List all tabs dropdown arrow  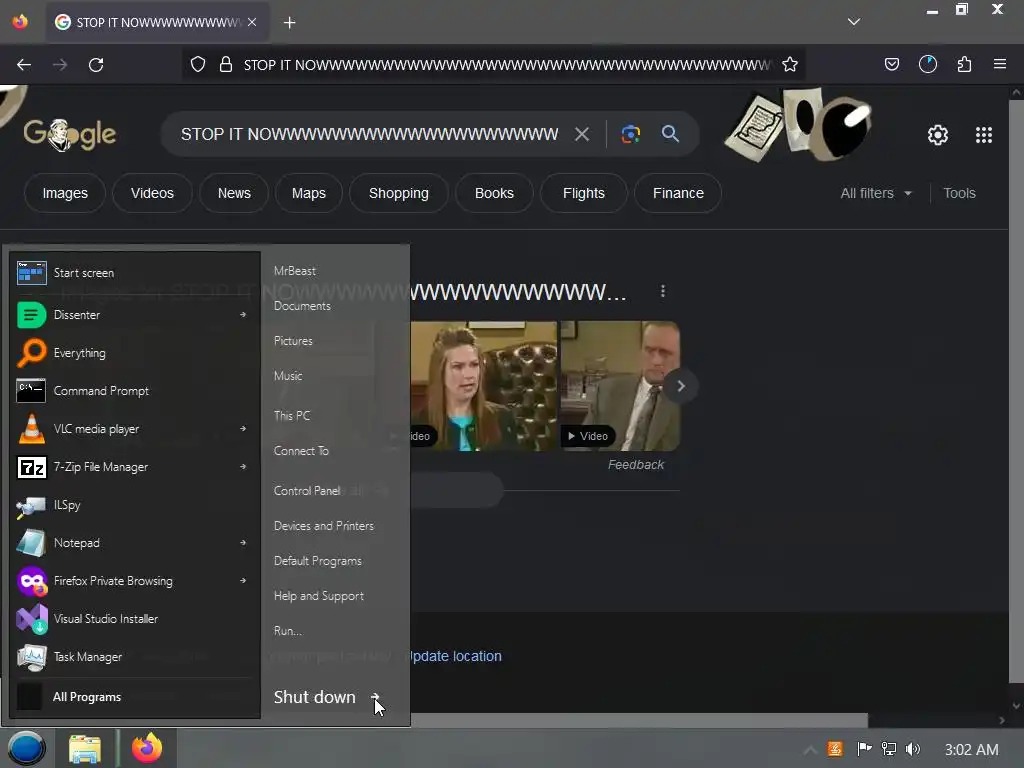[x=854, y=22]
